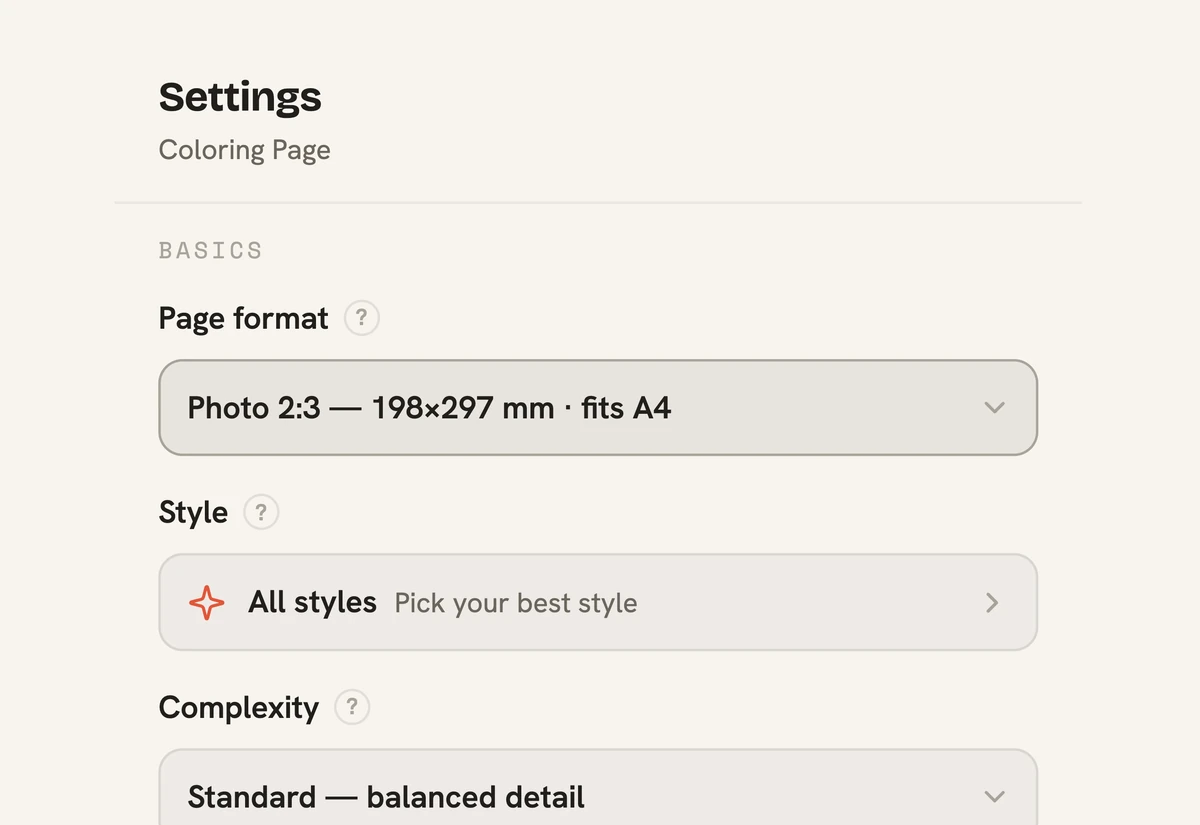Open the Complexity Standard dropdown
Image resolution: width=1200 pixels, height=825 pixels.
(x=598, y=787)
